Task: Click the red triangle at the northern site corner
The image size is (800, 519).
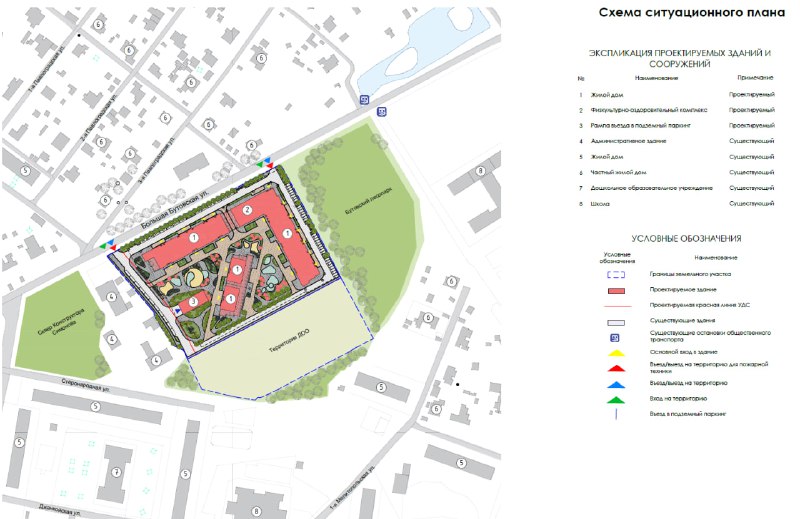Action: tap(269, 164)
